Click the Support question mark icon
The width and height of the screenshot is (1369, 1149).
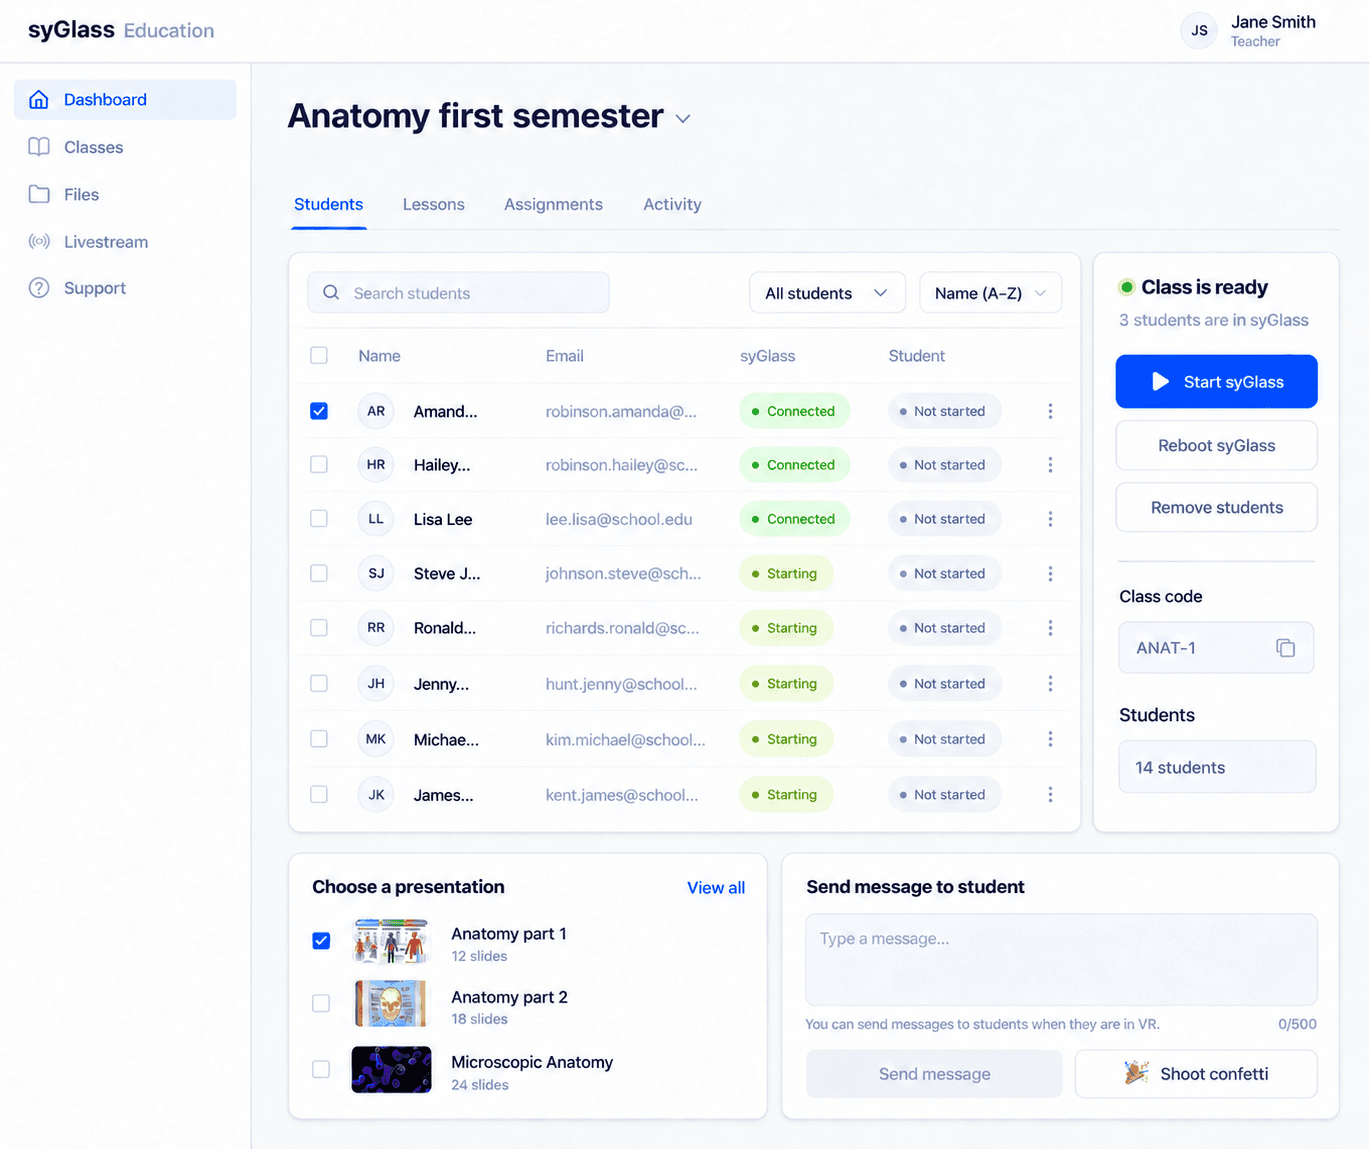point(39,288)
